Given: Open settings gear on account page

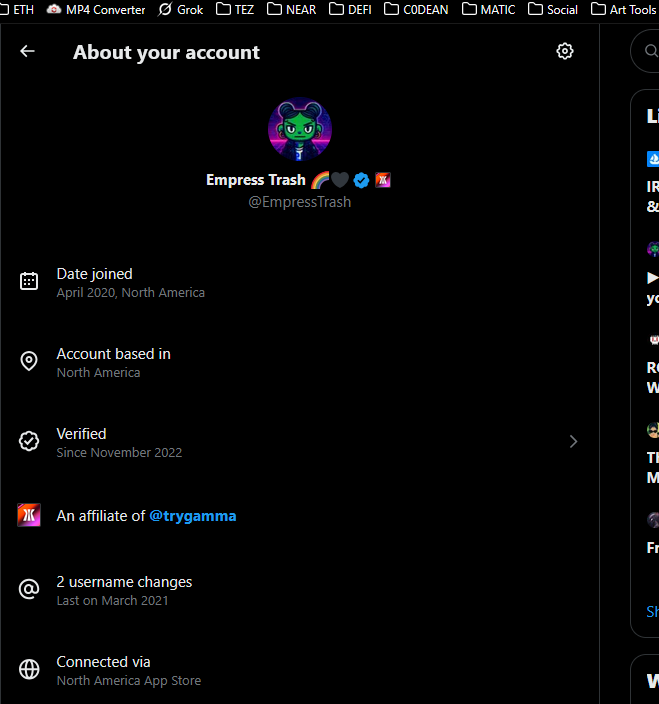Looking at the screenshot, I should click(565, 51).
